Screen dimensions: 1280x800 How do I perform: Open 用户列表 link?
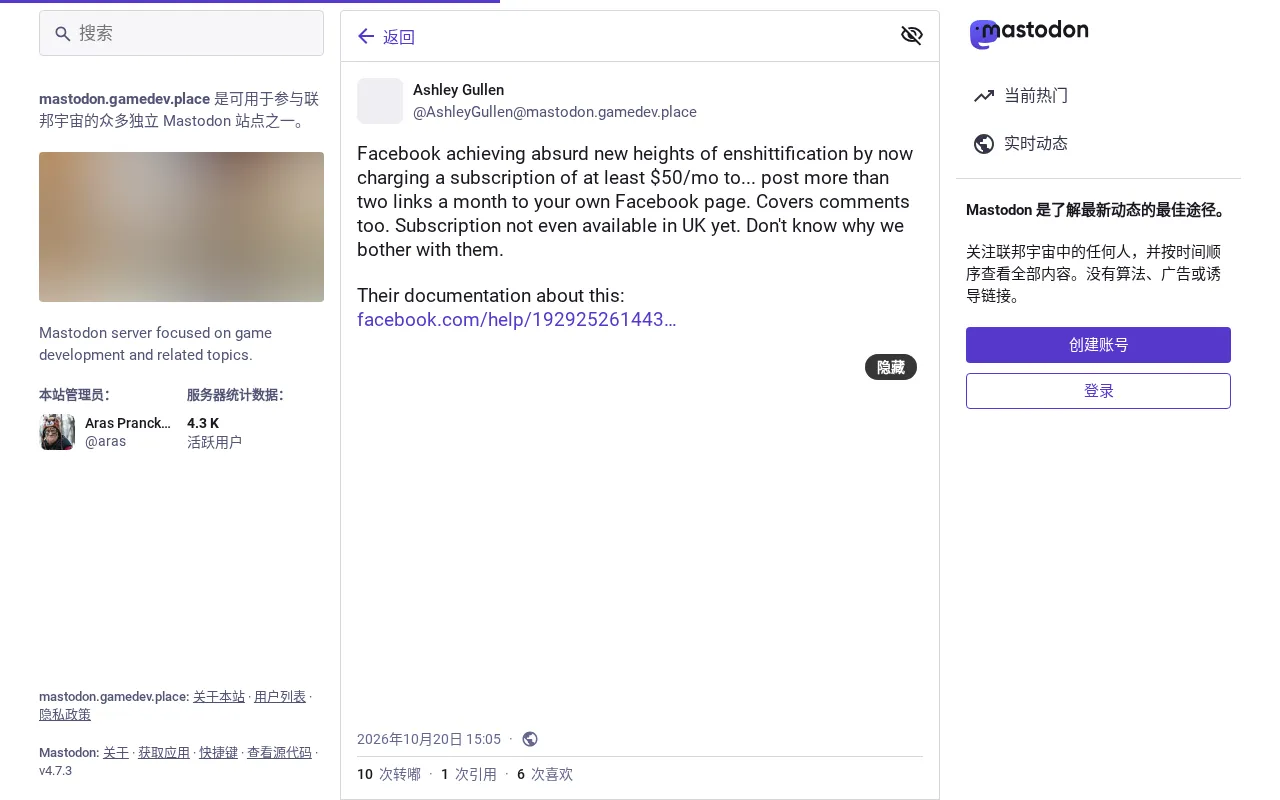pyautogui.click(x=280, y=697)
